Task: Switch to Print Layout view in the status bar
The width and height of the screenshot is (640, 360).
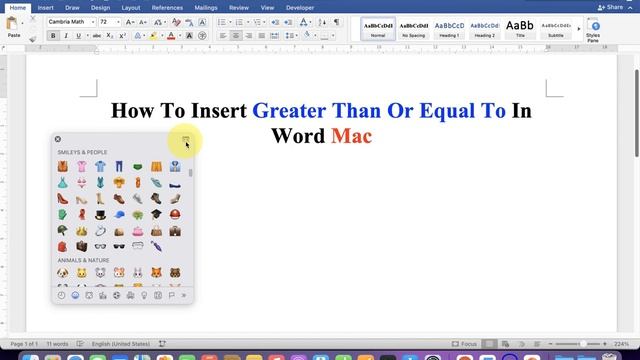Action: pos(489,344)
